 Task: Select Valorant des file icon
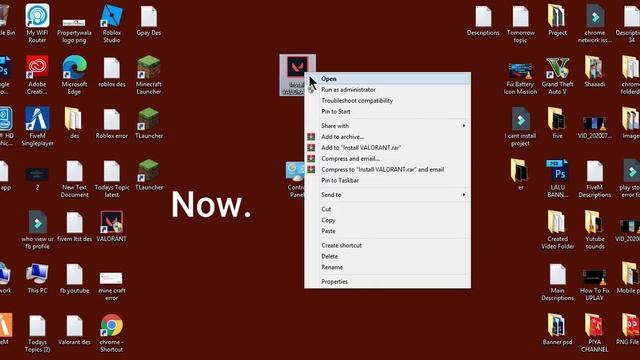click(x=74, y=327)
